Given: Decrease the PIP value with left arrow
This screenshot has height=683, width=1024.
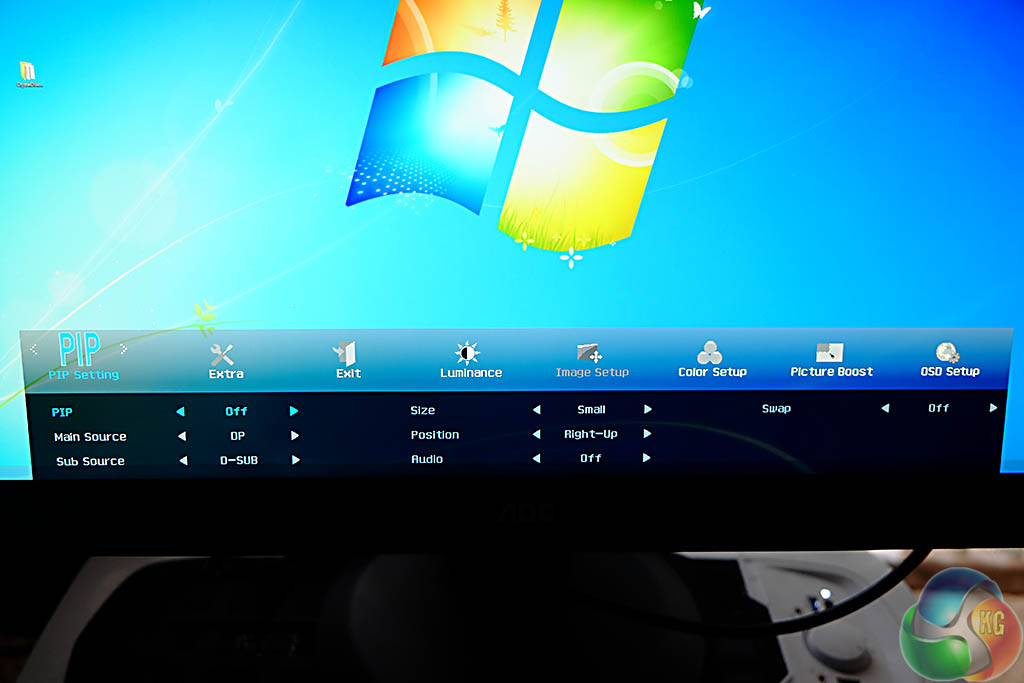Looking at the screenshot, I should (180, 411).
